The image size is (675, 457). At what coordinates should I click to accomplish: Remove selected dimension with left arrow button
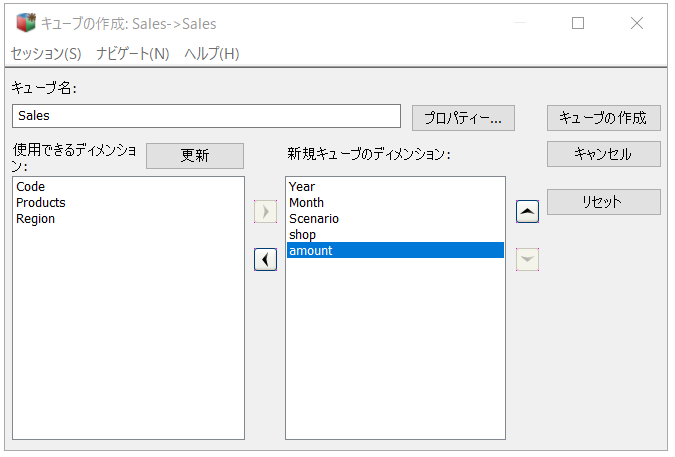point(265,259)
